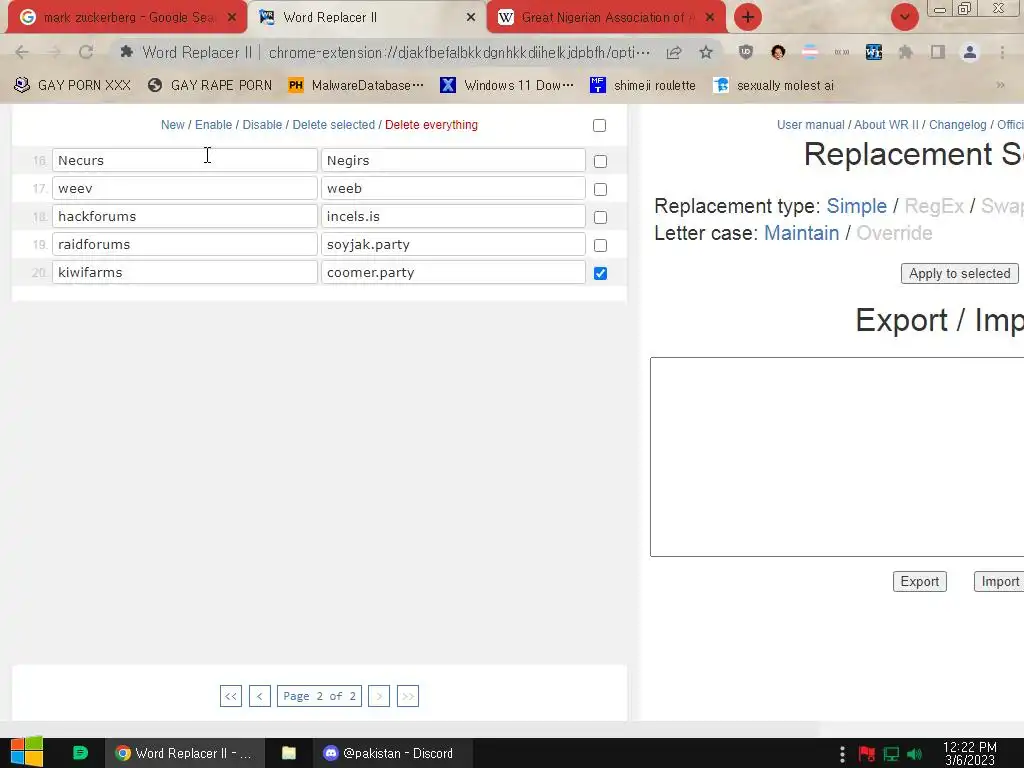The image size is (1024, 768).
Task: Select the Override letter case
Action: (x=894, y=233)
